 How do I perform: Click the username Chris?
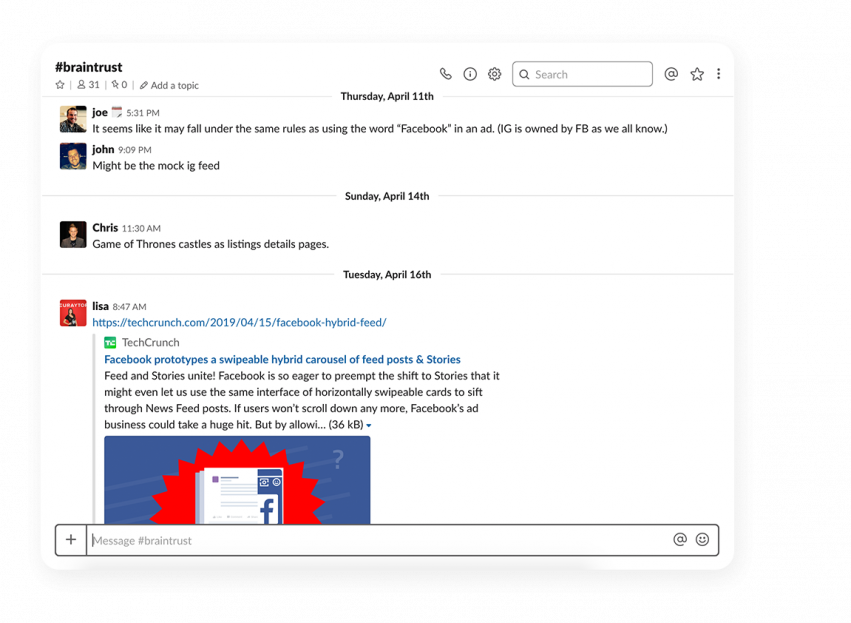(105, 228)
